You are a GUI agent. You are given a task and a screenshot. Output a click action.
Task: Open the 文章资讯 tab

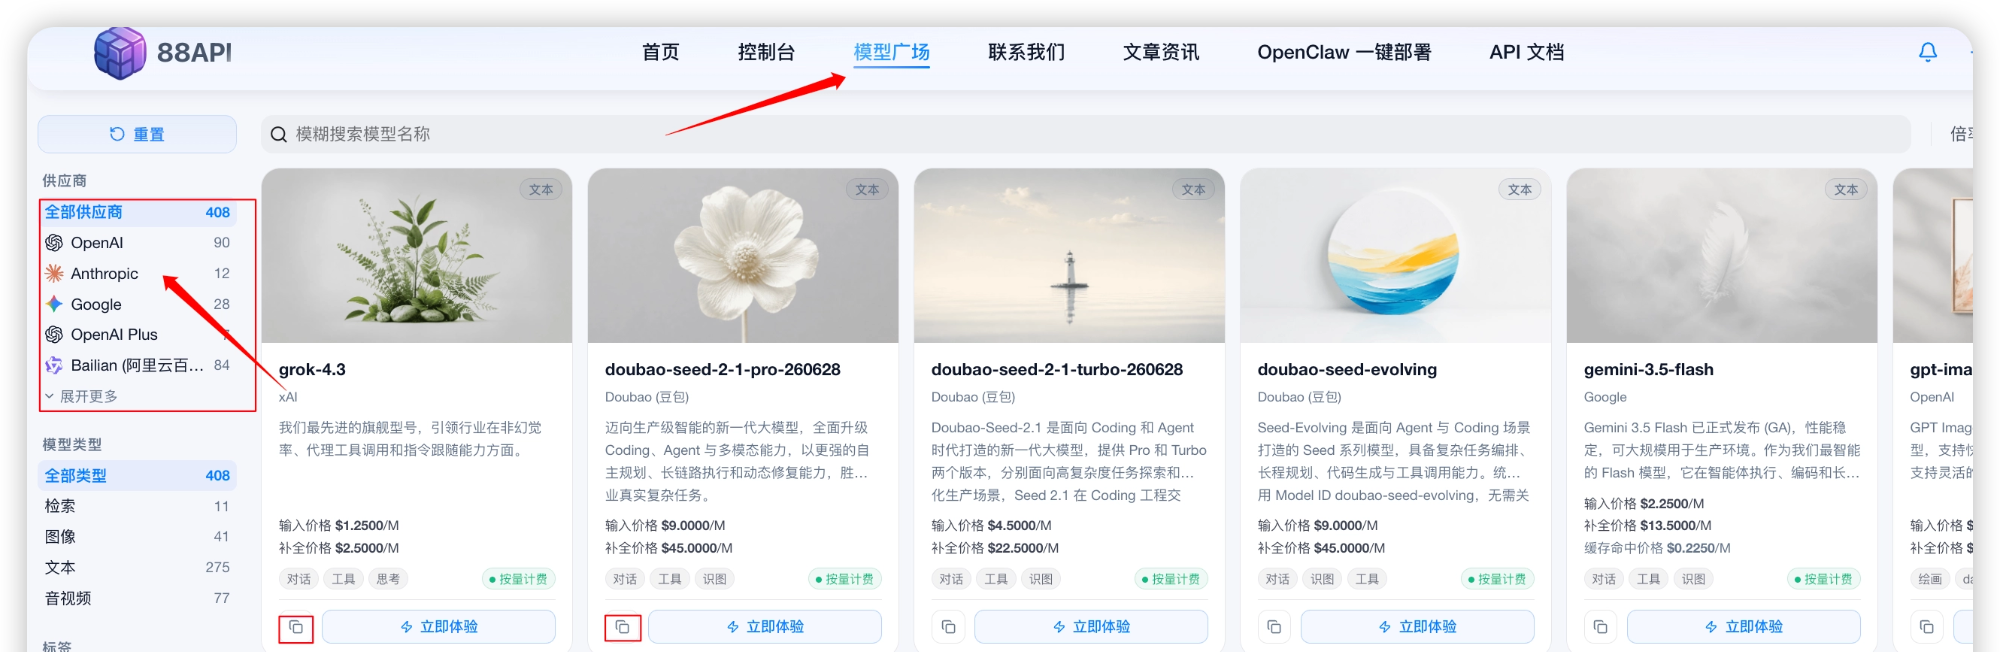1161,52
